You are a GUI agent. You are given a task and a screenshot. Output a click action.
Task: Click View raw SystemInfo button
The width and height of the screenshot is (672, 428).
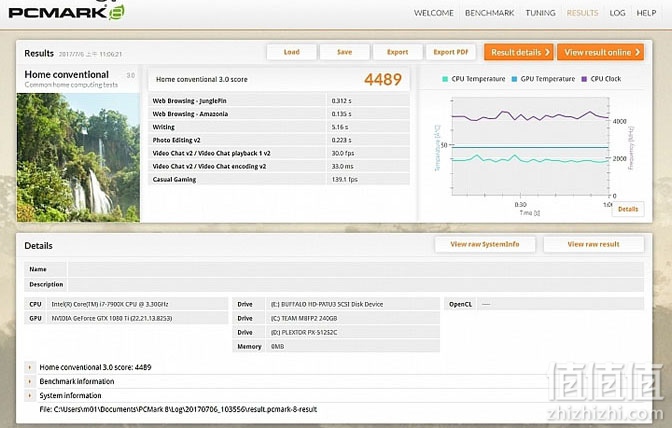tap(485, 244)
